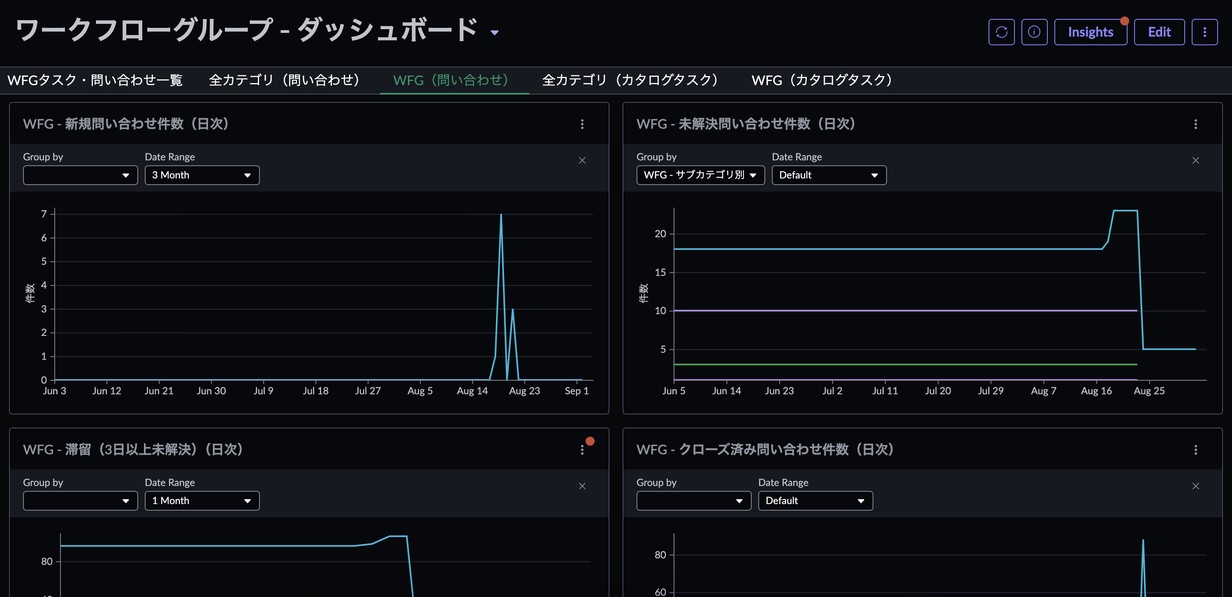Image resolution: width=1232 pixels, height=597 pixels.
Task: Open the 3 Month date range dropdown
Action: 202,175
